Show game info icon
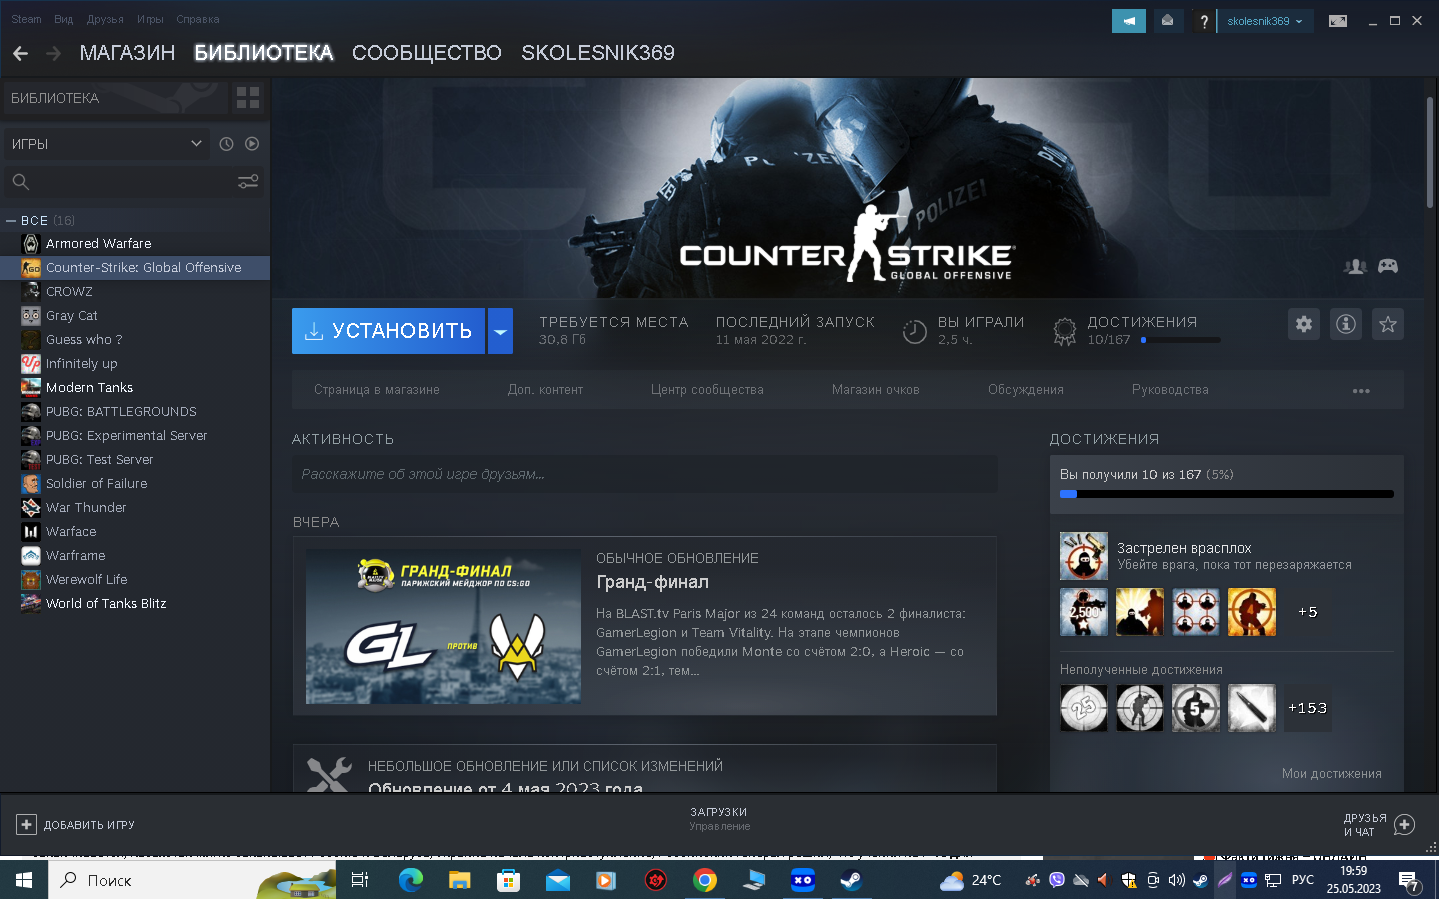The image size is (1439, 899). pos(1346,324)
